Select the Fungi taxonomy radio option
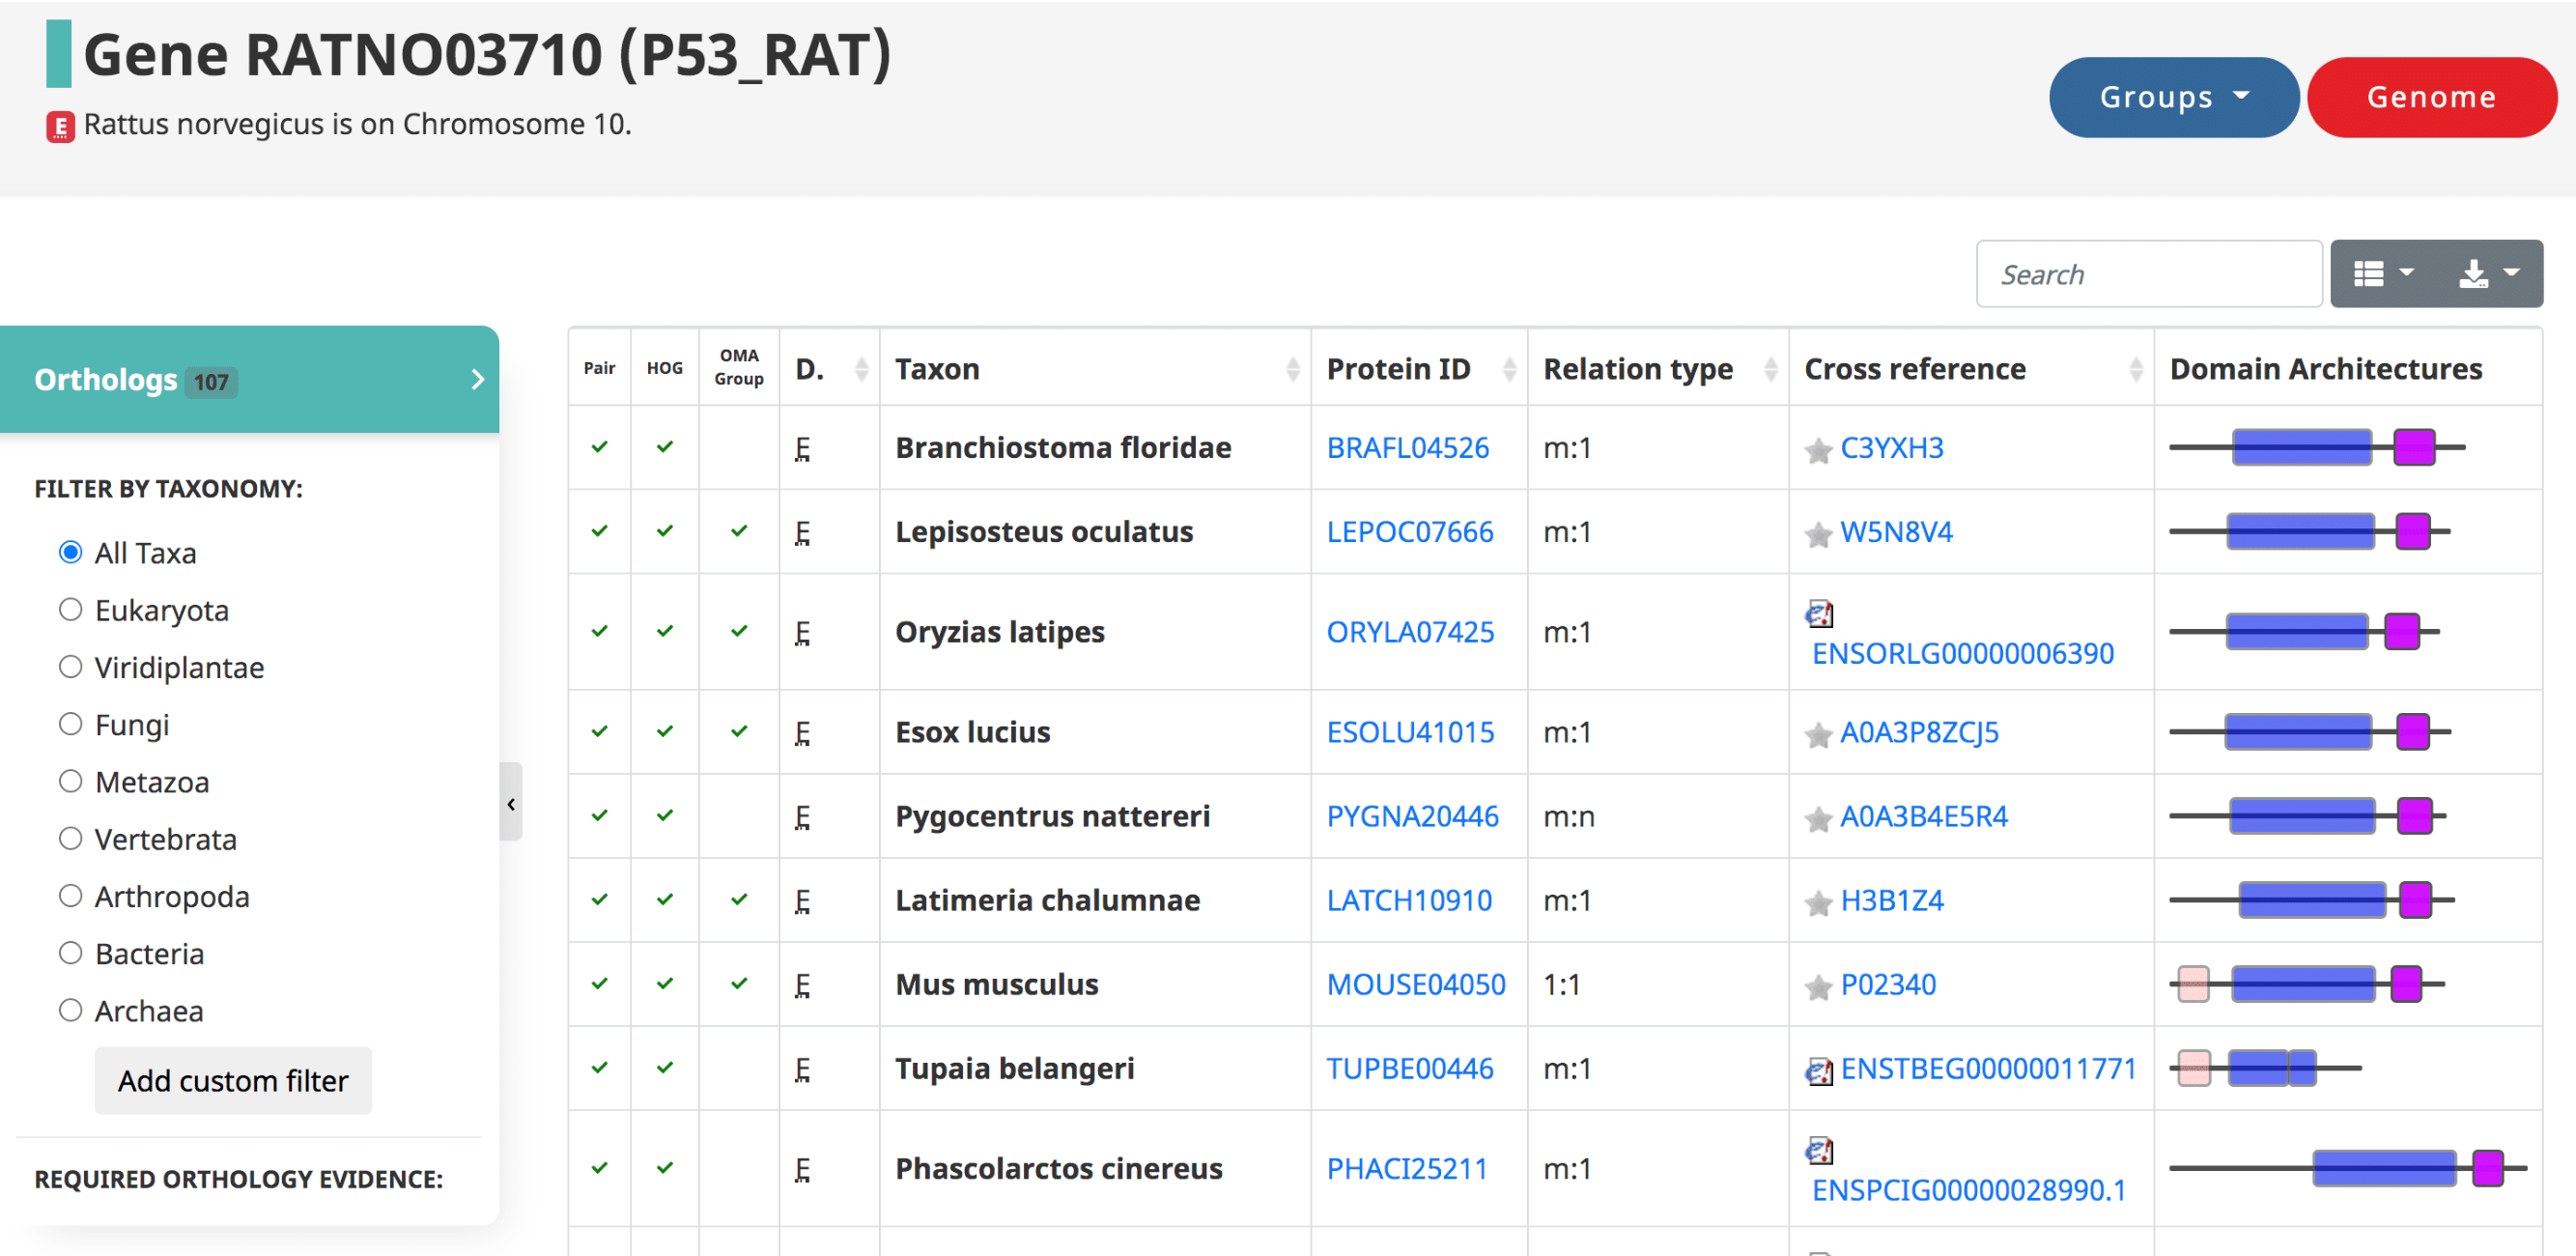2576x1256 pixels. click(x=70, y=723)
